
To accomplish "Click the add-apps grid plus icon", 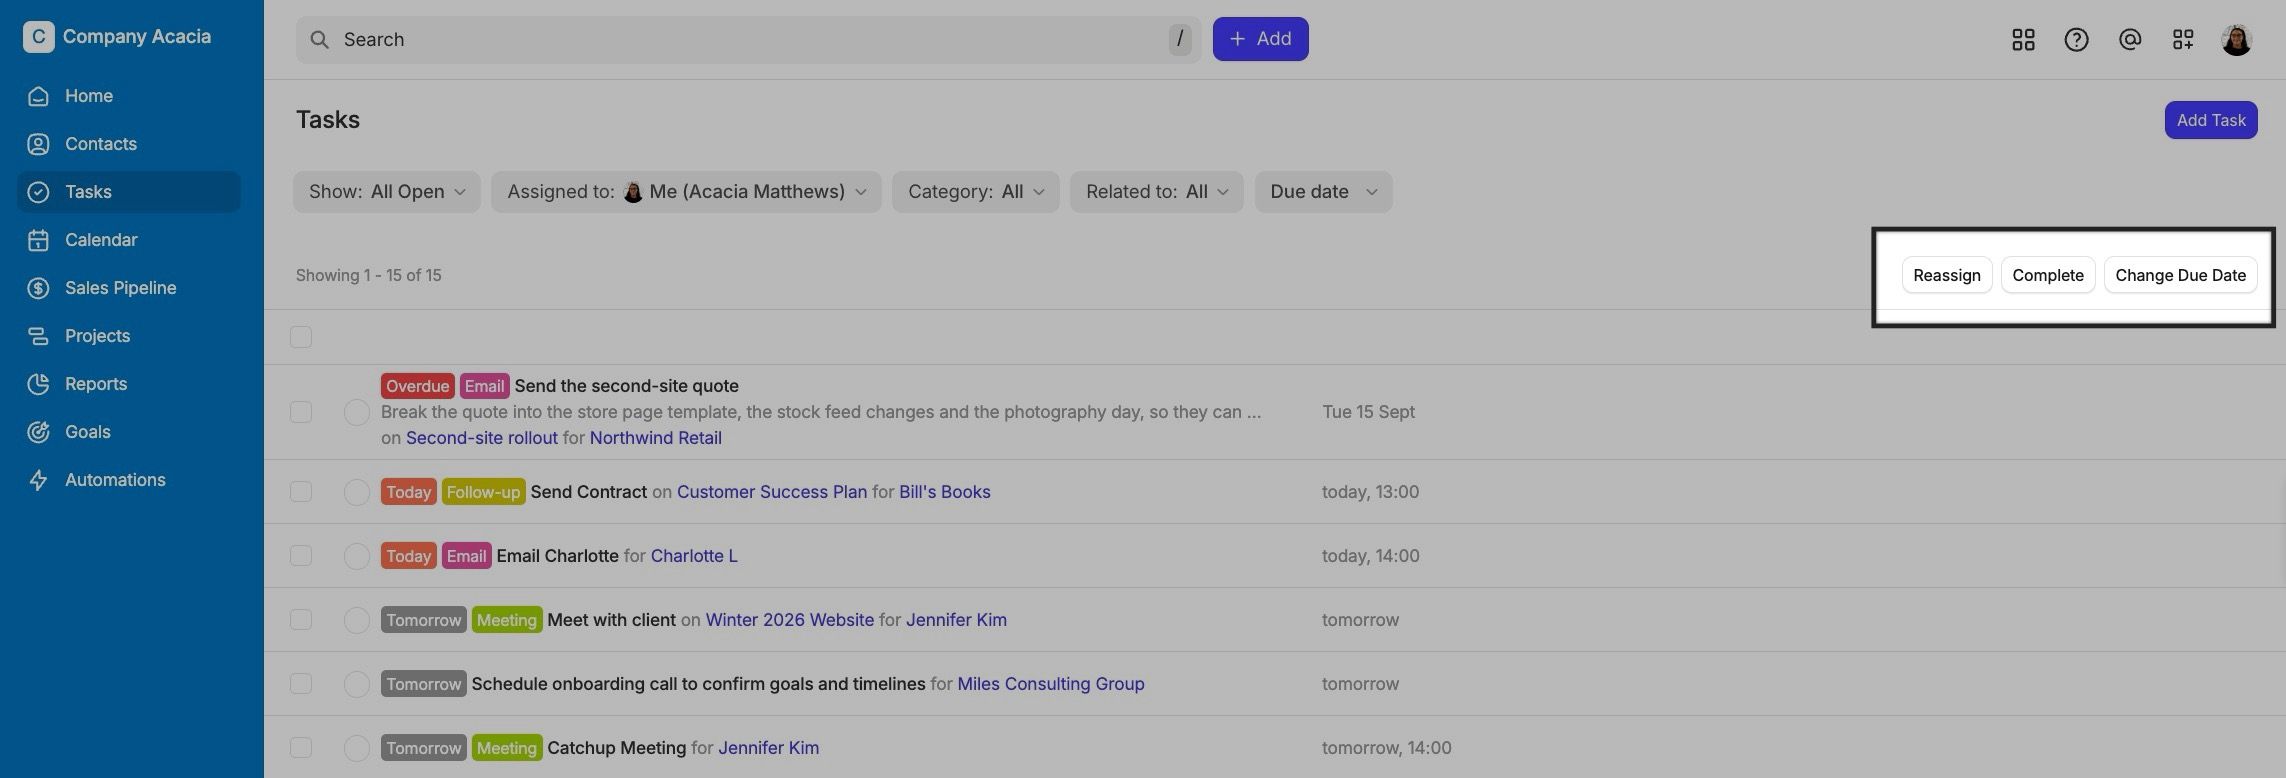I will coord(2183,39).
